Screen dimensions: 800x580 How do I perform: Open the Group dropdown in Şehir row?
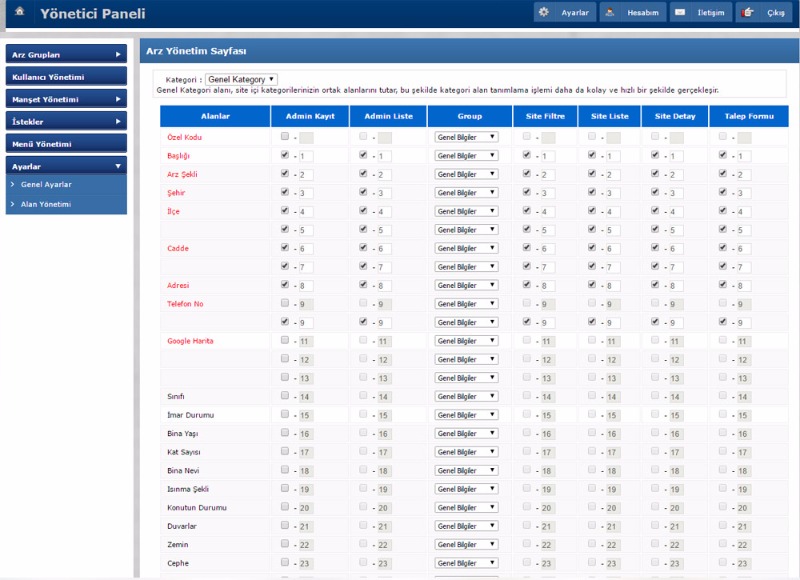[466, 193]
